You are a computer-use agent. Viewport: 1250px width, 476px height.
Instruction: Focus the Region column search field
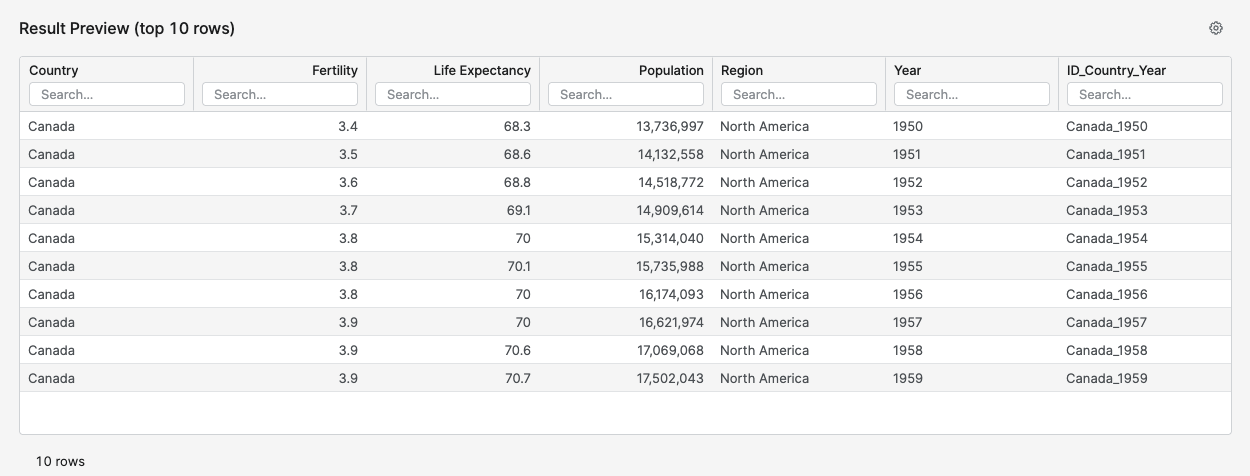pyautogui.click(x=799, y=94)
